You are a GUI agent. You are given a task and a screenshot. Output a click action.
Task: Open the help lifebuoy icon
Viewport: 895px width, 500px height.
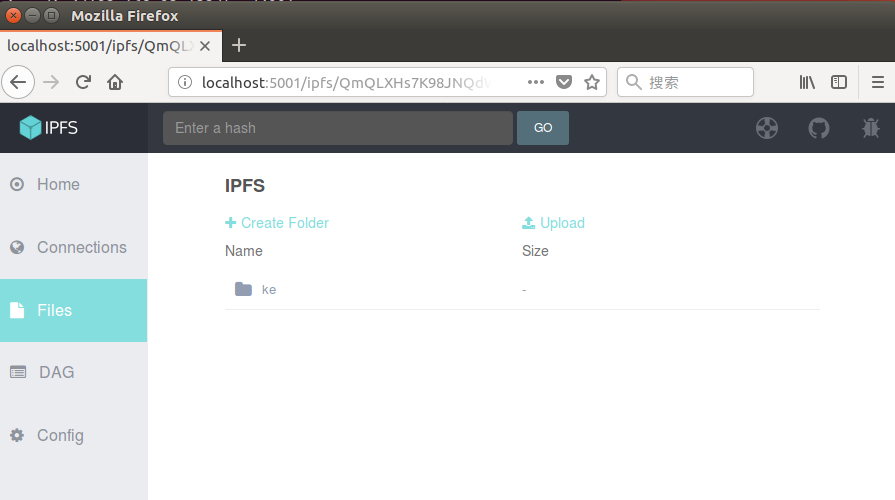click(767, 128)
